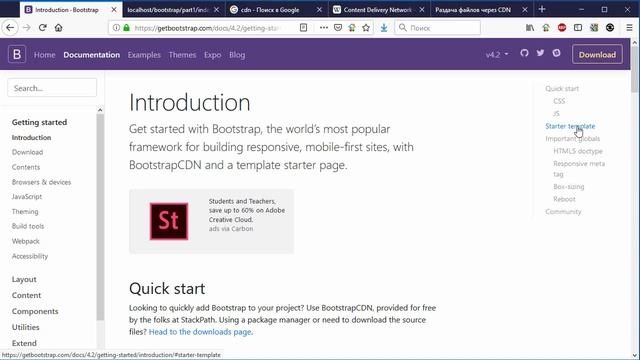Click the Bootstrap B logo

pos(17,54)
